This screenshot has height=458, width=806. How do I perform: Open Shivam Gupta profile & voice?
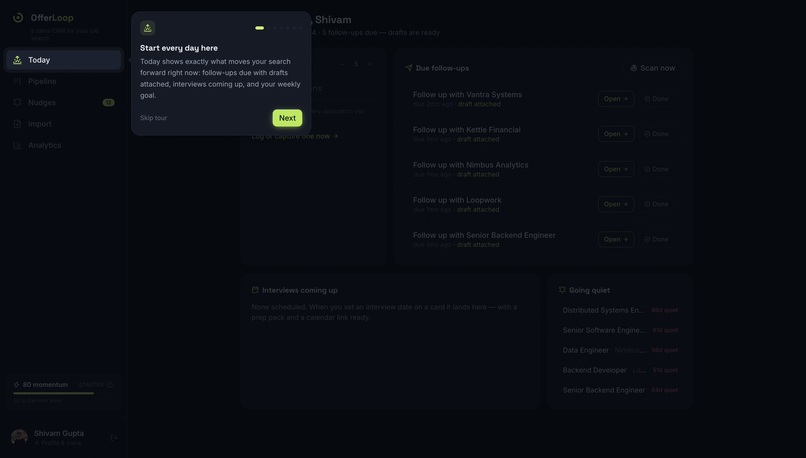coord(58,437)
